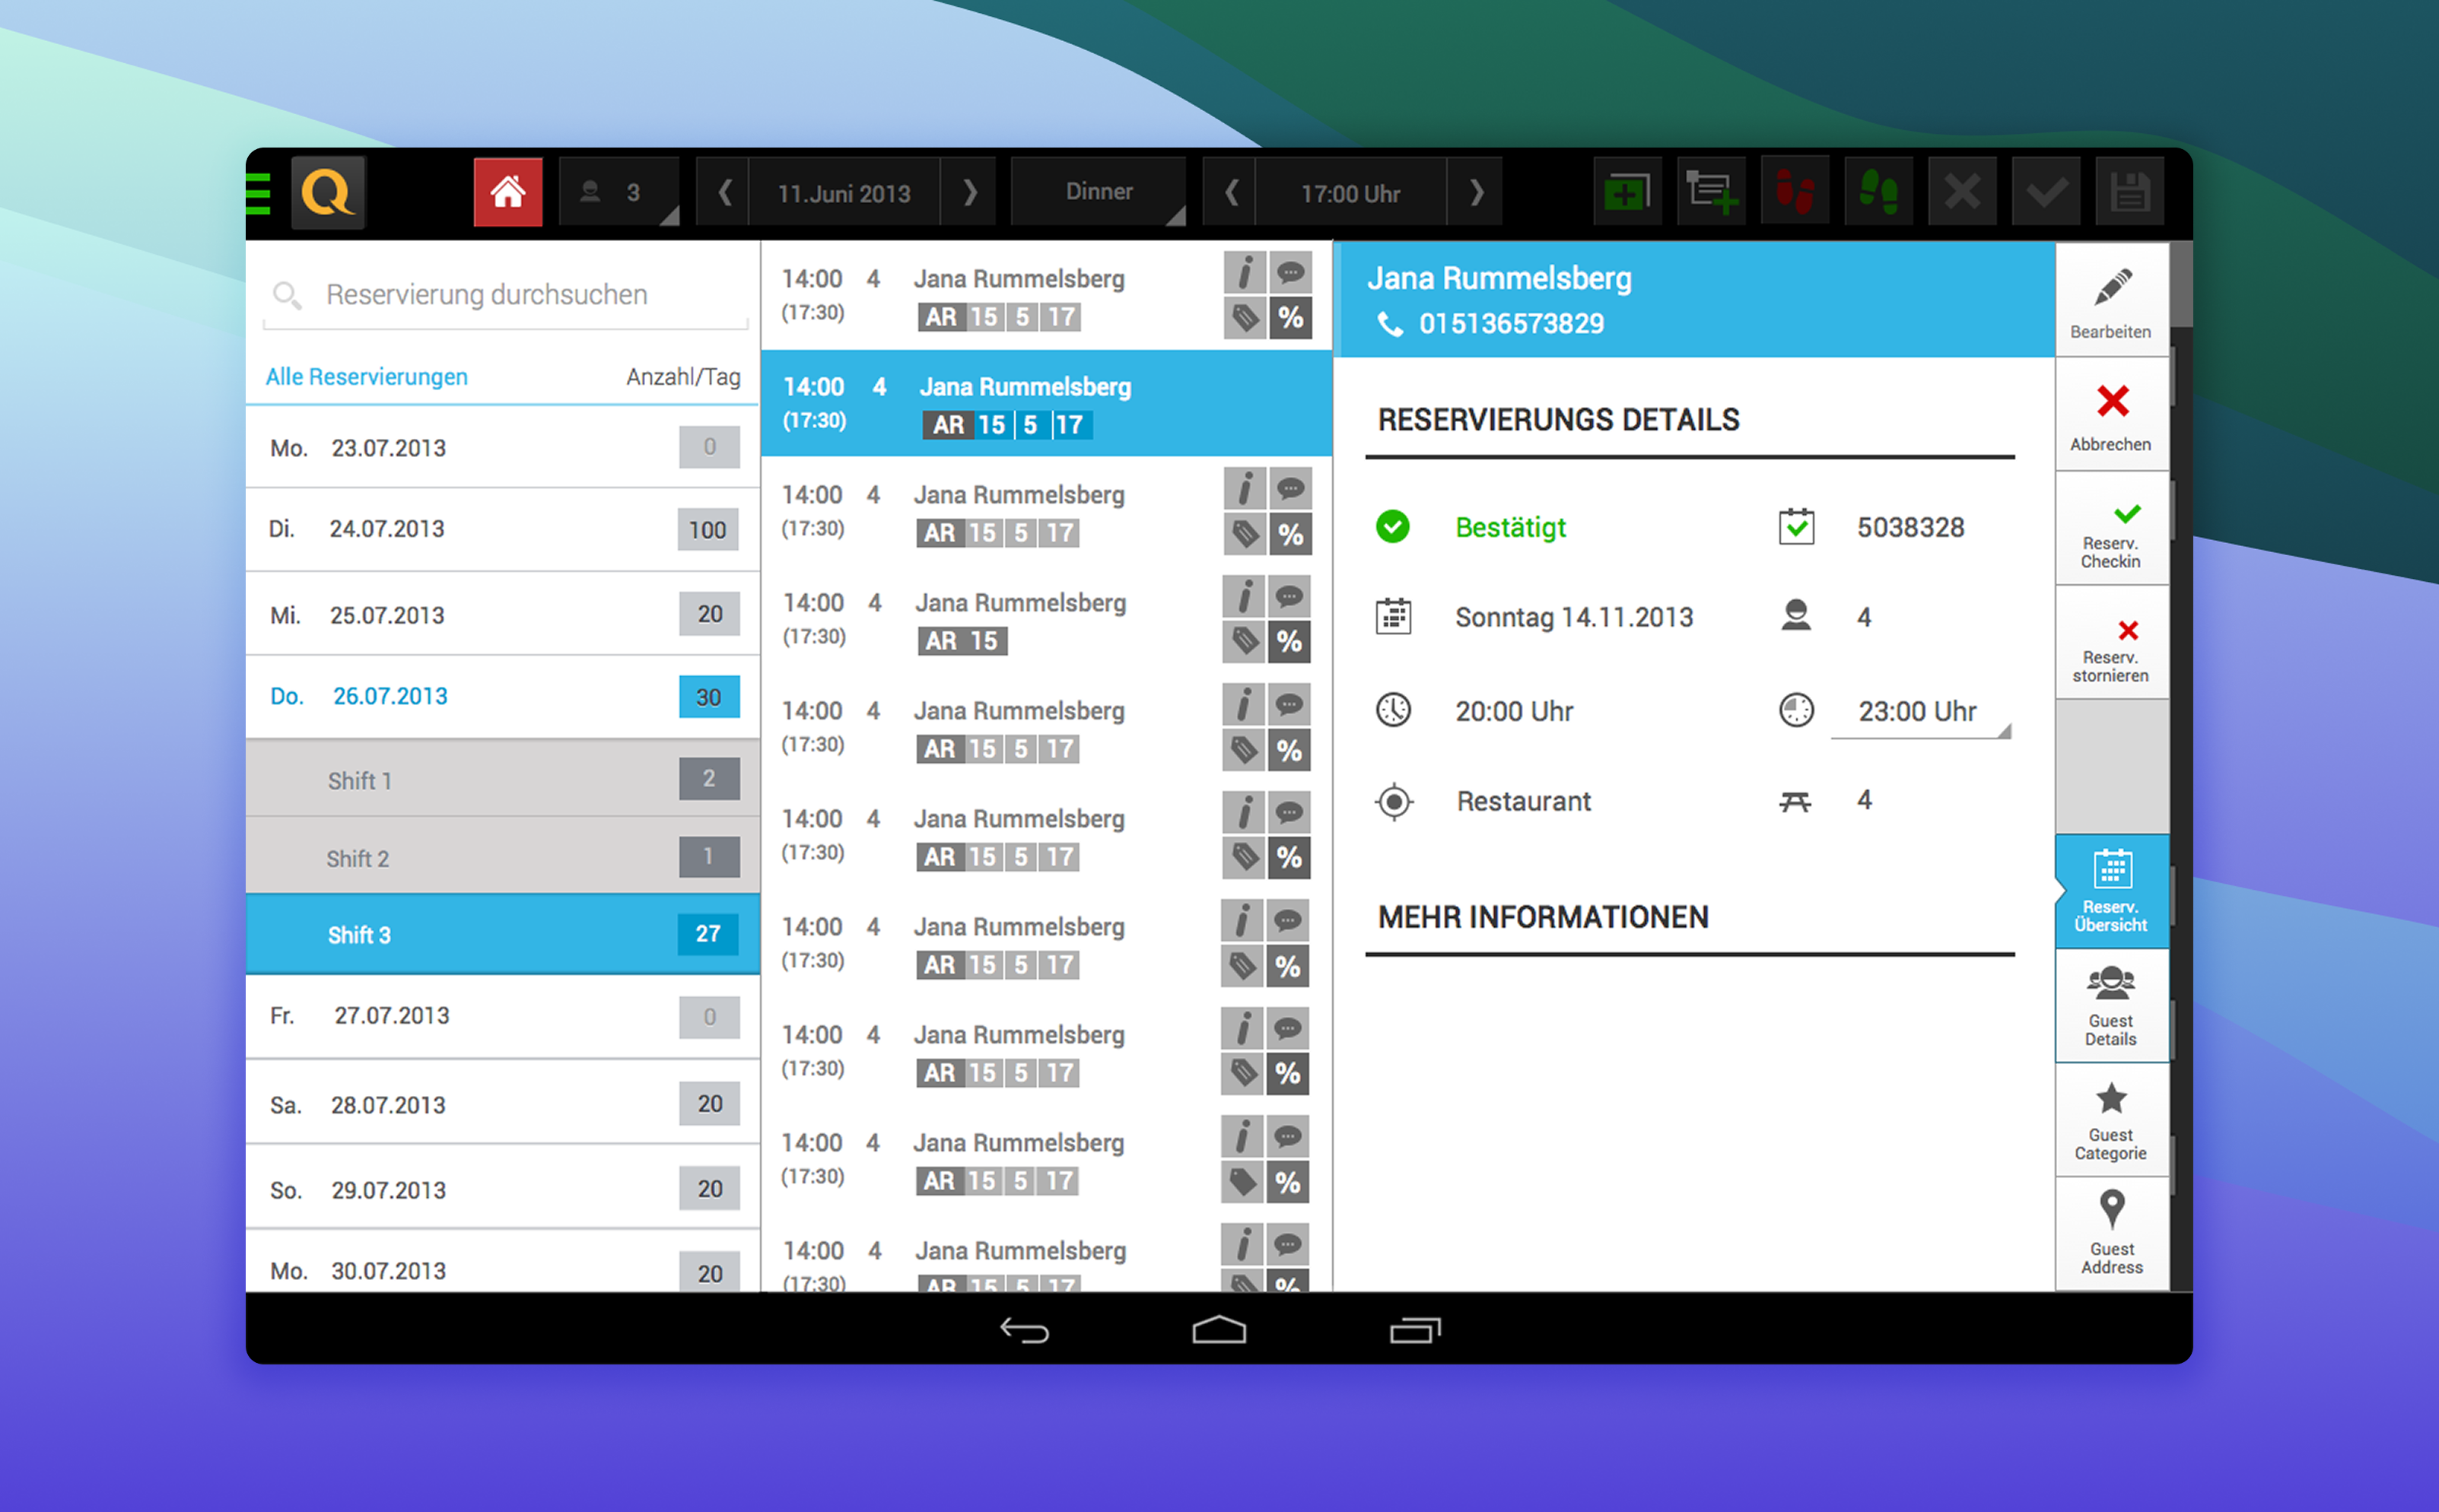Click tag icon on first reservation
This screenshot has height=1512, width=2439.
click(x=1245, y=318)
